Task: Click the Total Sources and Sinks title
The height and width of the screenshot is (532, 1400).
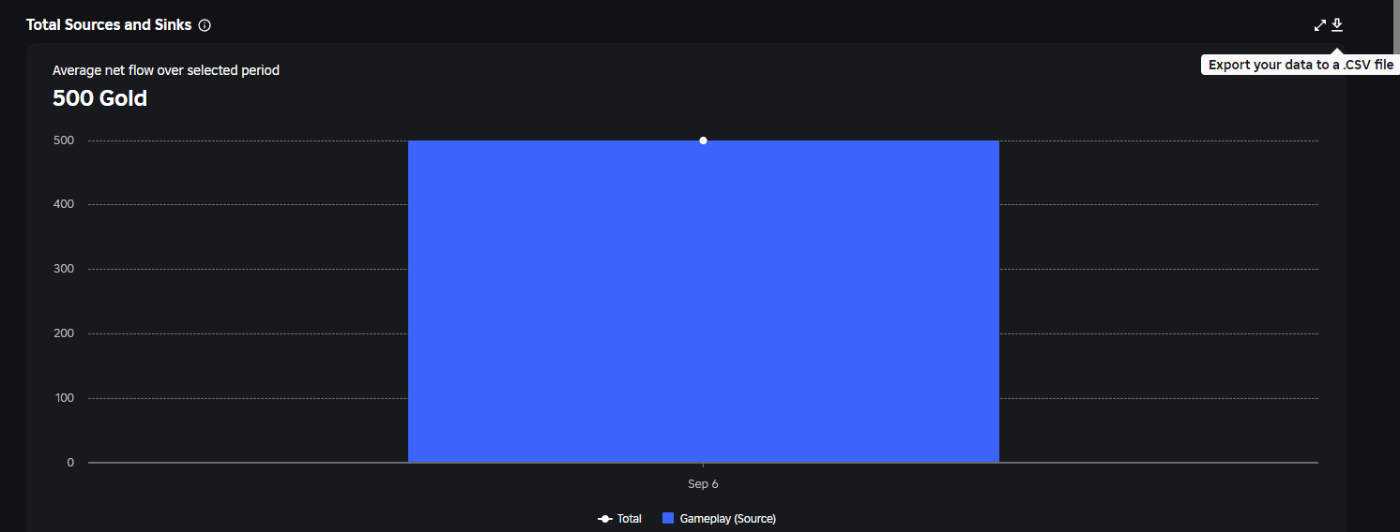Action: (x=109, y=25)
